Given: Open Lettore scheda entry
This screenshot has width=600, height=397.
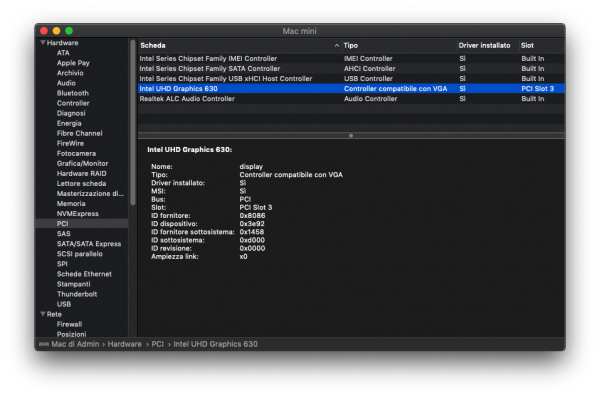Looking at the screenshot, I should [82, 183].
